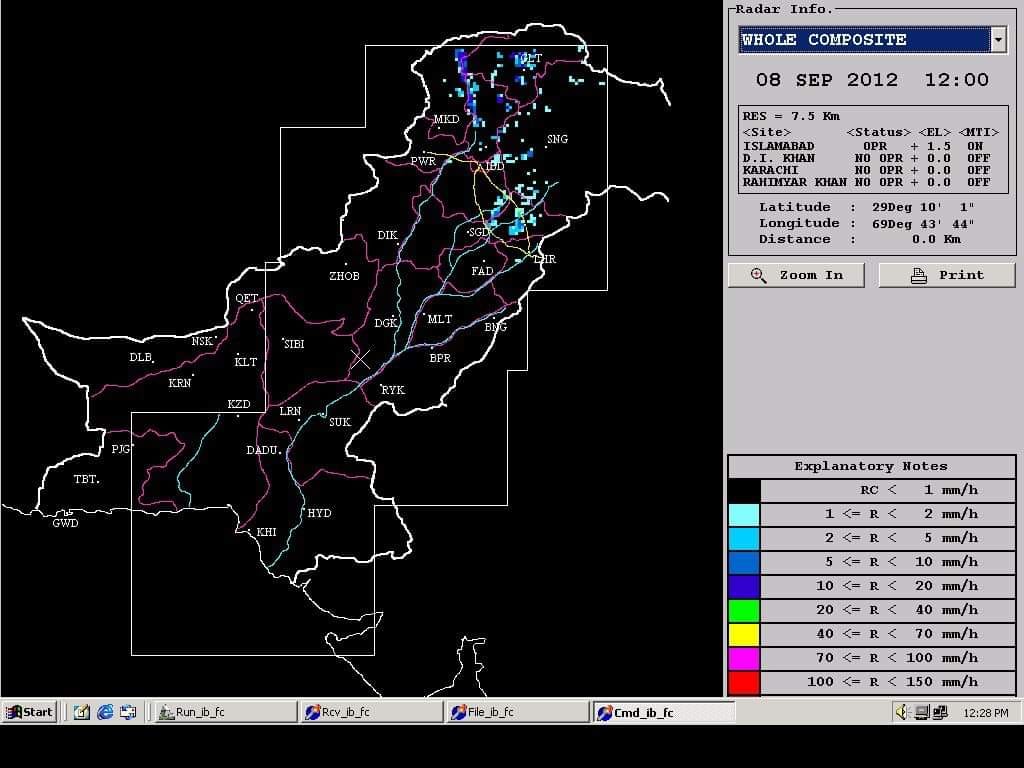Click the SUK station label
The height and width of the screenshot is (768, 1024).
[340, 423]
